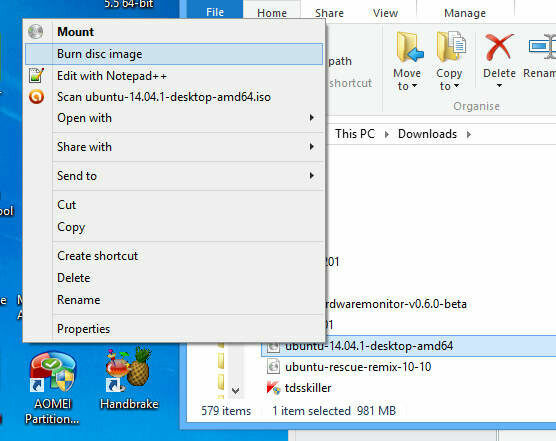Open the Move to dropdown arrow
Screen dimensions: 556x441
click(414, 86)
